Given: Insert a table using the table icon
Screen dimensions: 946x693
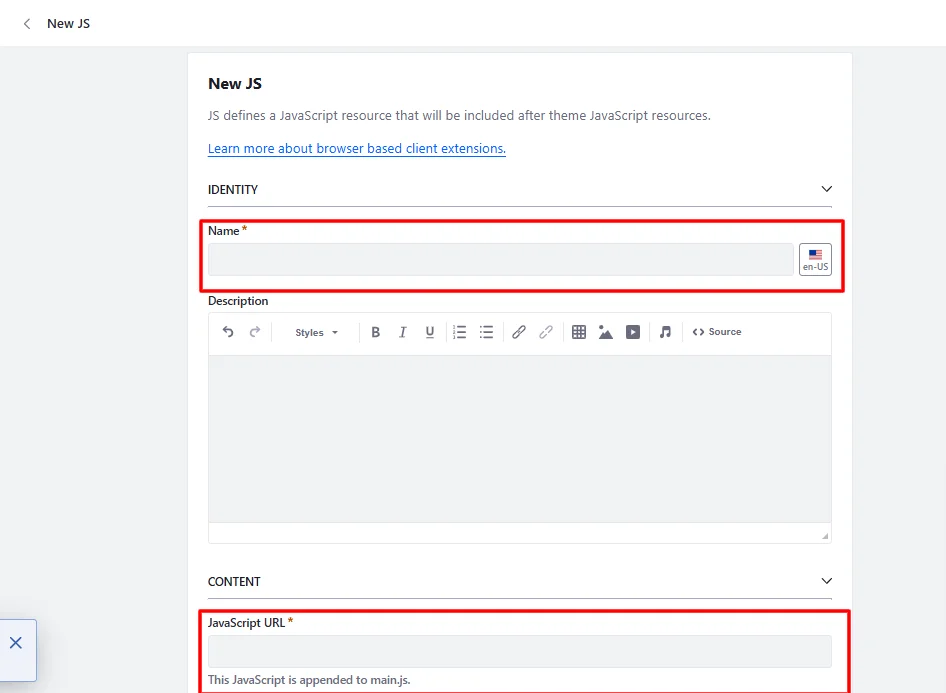Looking at the screenshot, I should pos(579,332).
